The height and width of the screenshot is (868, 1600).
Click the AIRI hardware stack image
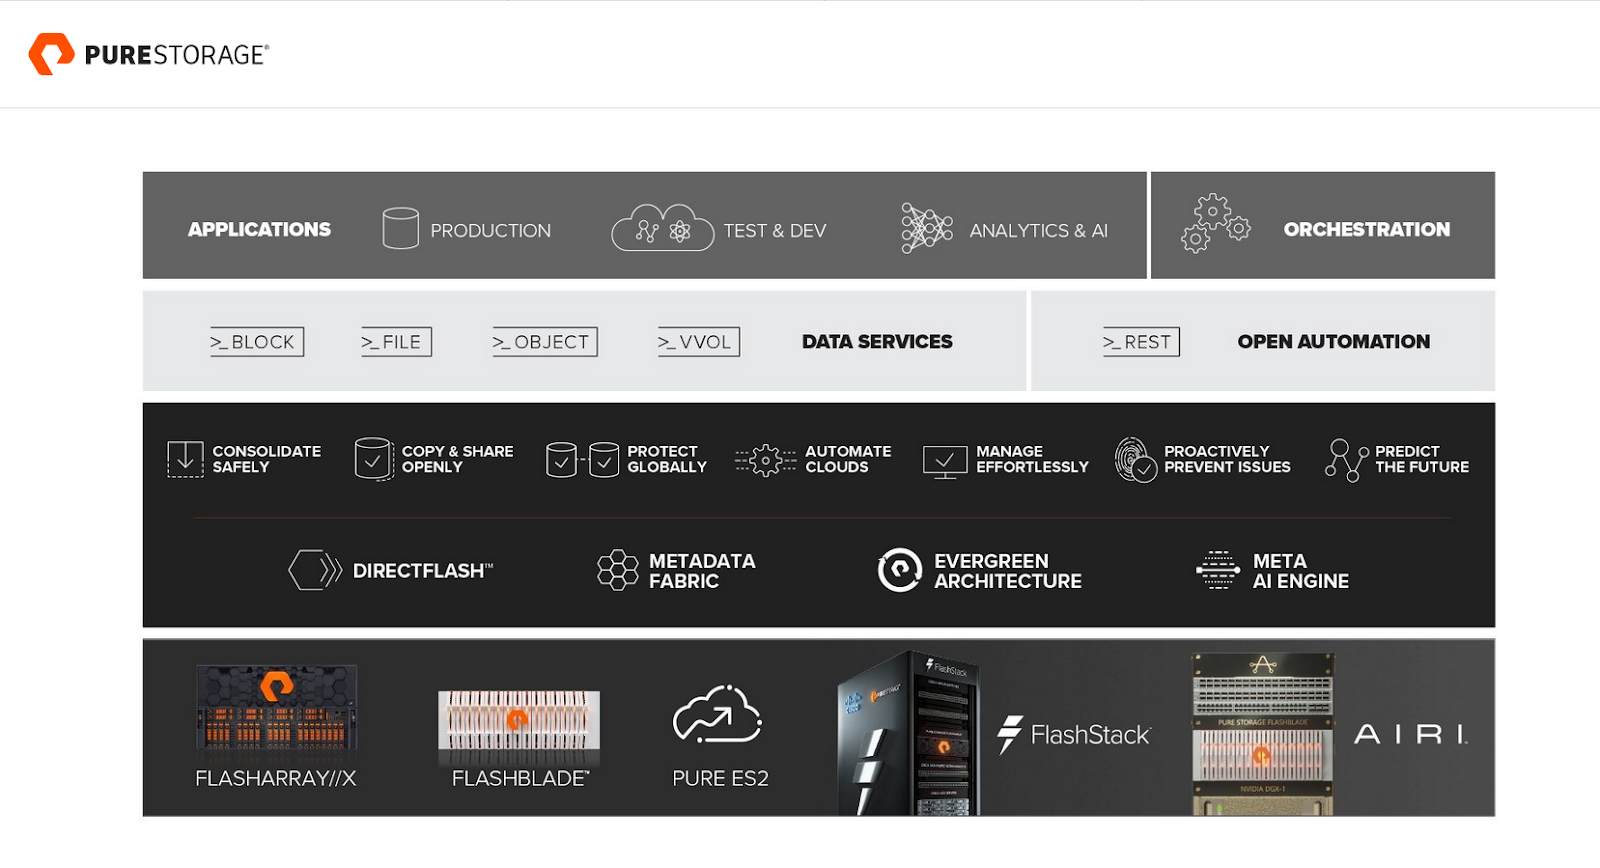point(1263,733)
